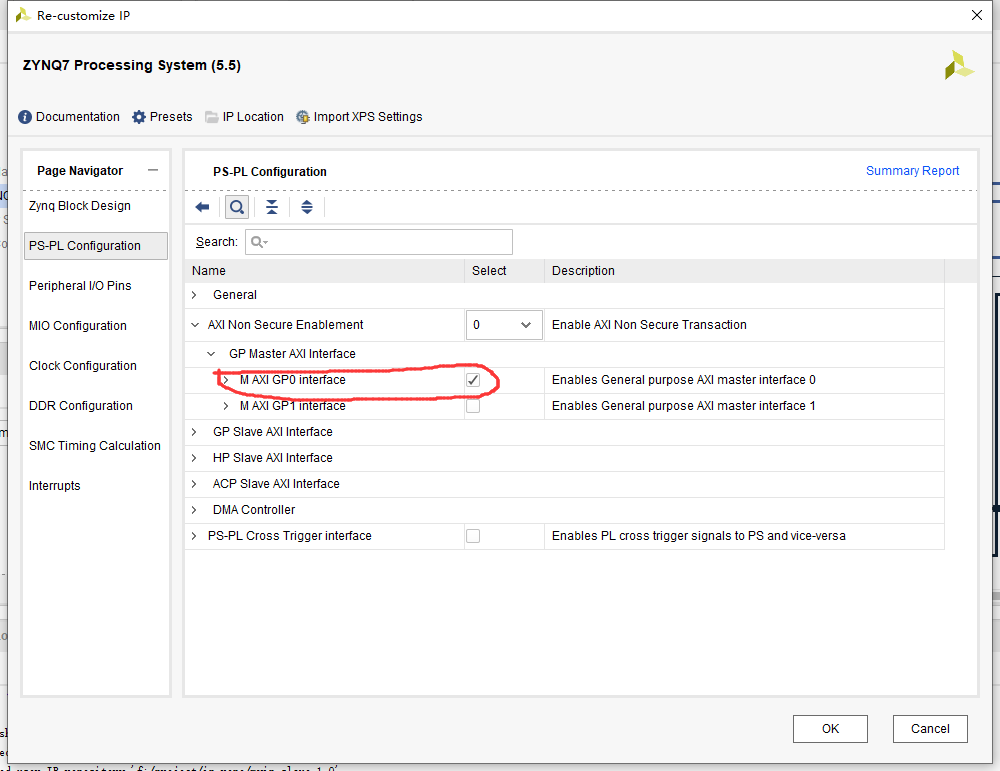Viewport: 1000px width, 771px height.
Task: Click the search field magnifier dropdown icon
Action: click(x=260, y=242)
